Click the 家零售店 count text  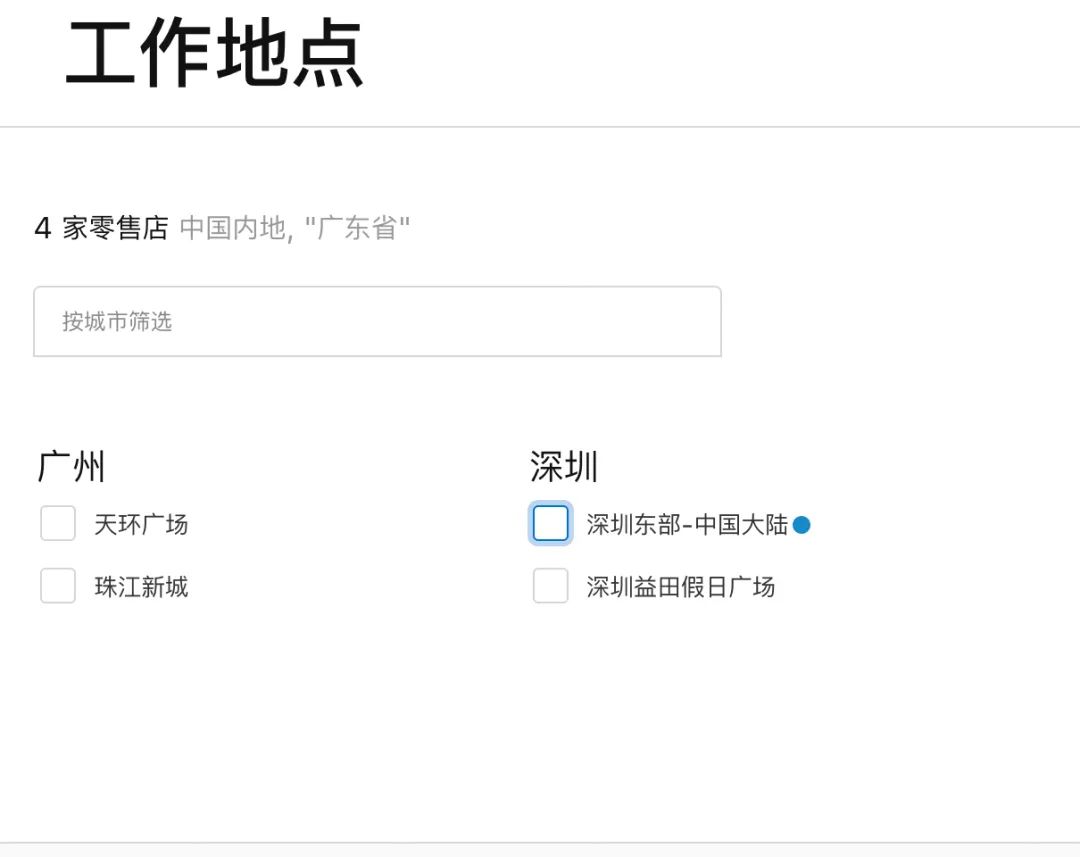click(x=115, y=228)
